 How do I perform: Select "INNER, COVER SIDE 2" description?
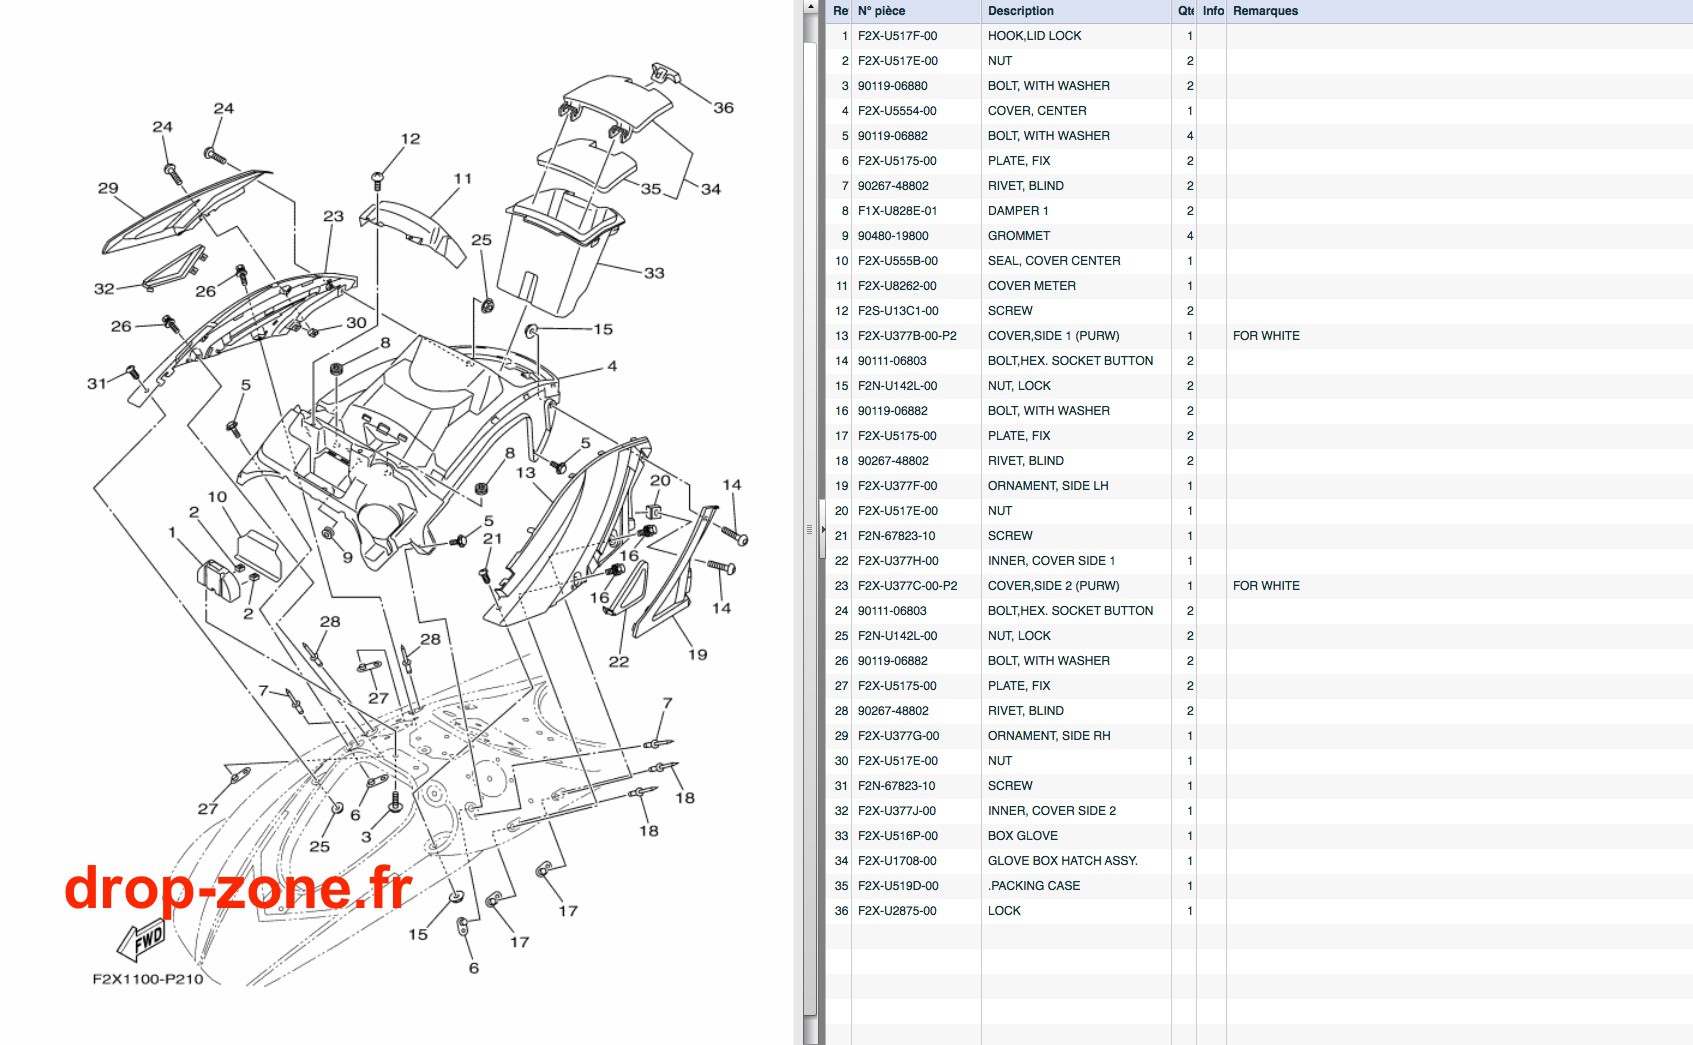coord(1052,811)
